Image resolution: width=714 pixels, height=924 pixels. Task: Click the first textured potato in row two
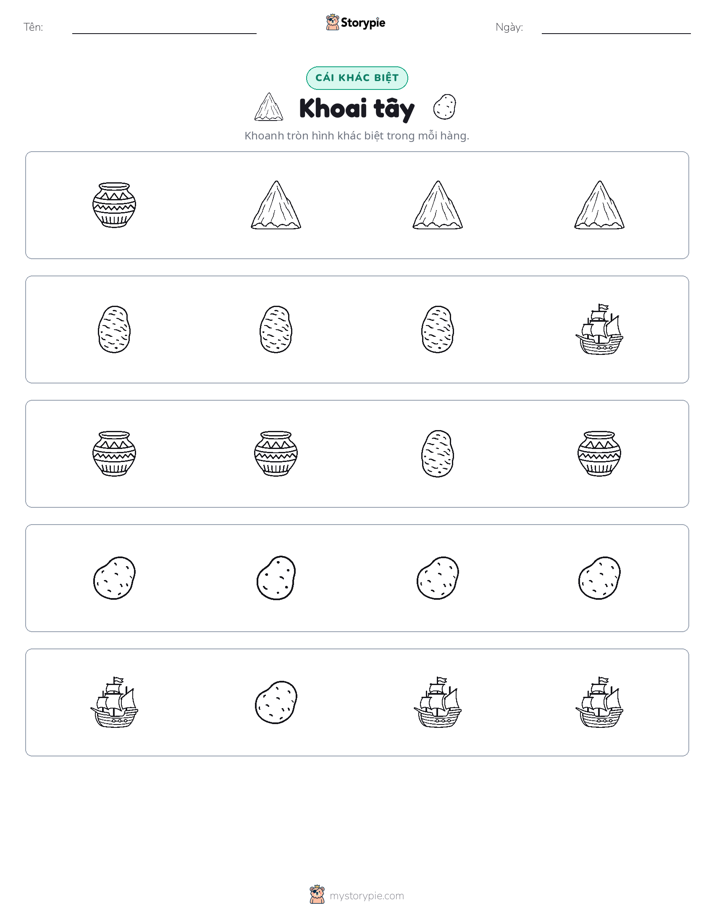(114, 329)
